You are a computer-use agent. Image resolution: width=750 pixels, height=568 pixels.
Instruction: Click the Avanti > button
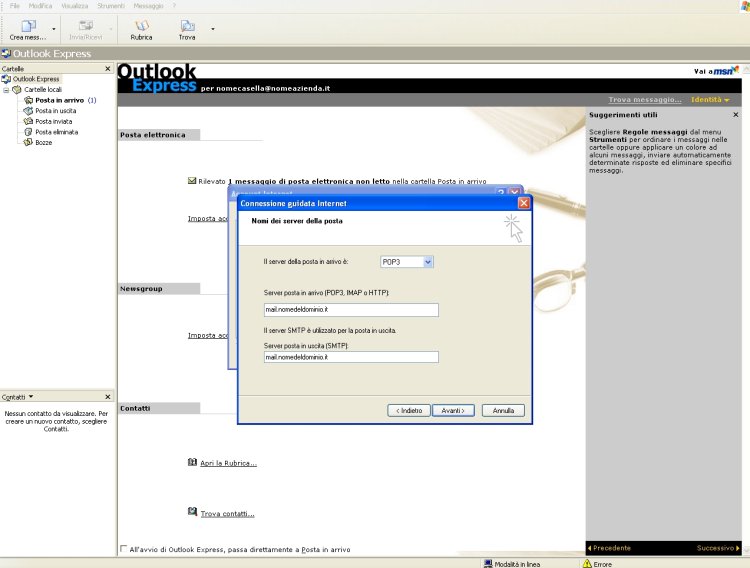(x=453, y=411)
